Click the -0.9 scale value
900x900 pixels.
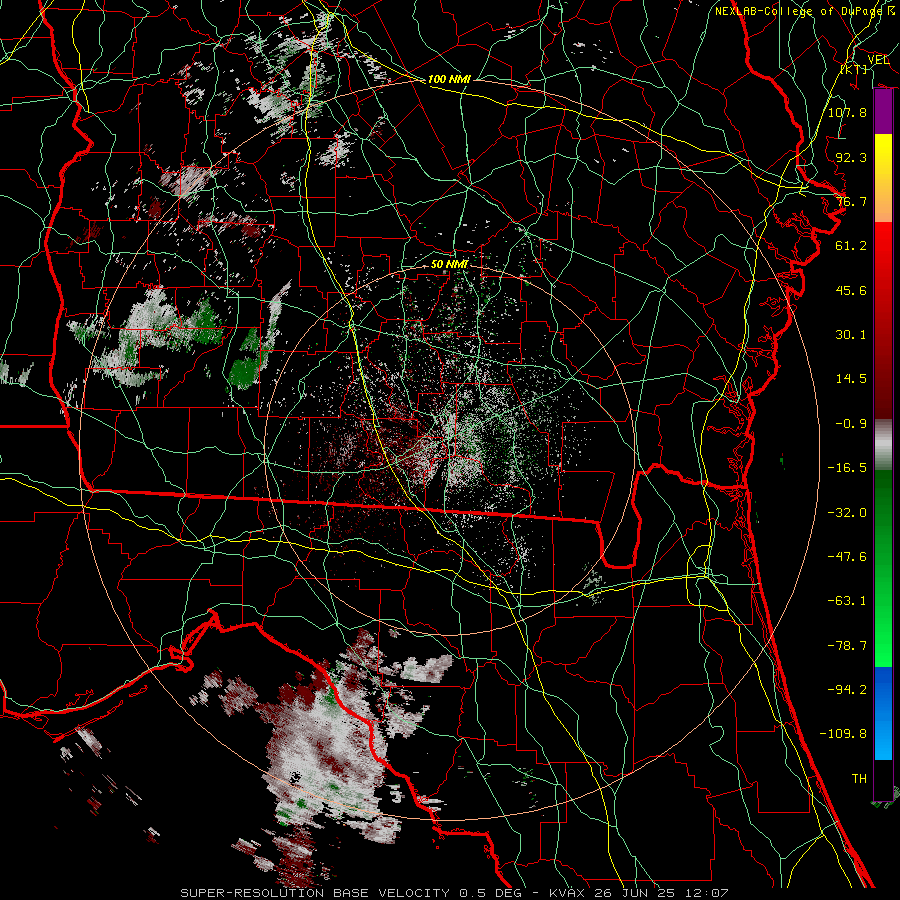(x=851, y=424)
